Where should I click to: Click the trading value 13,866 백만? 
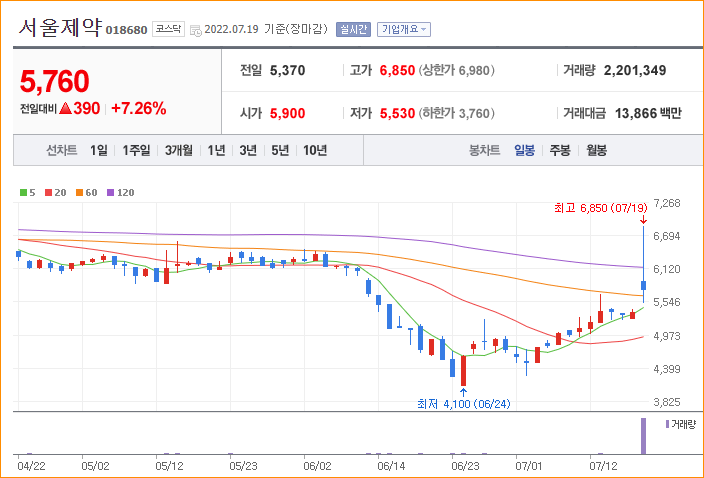click(x=648, y=114)
